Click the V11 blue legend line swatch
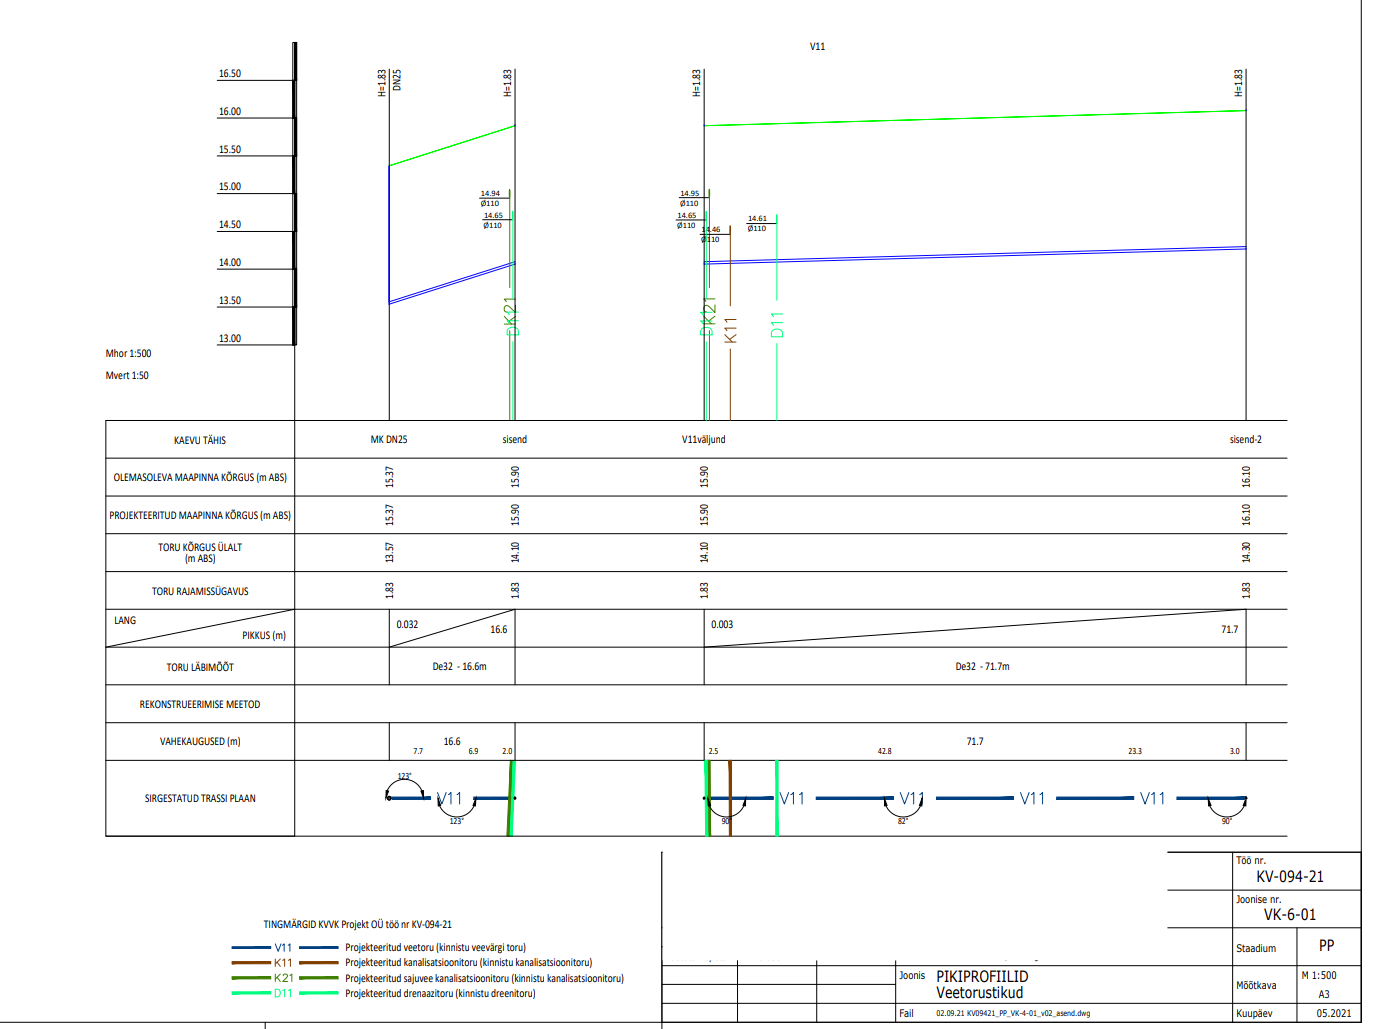Image resolution: width=1374 pixels, height=1029 pixels. pyautogui.click(x=251, y=947)
